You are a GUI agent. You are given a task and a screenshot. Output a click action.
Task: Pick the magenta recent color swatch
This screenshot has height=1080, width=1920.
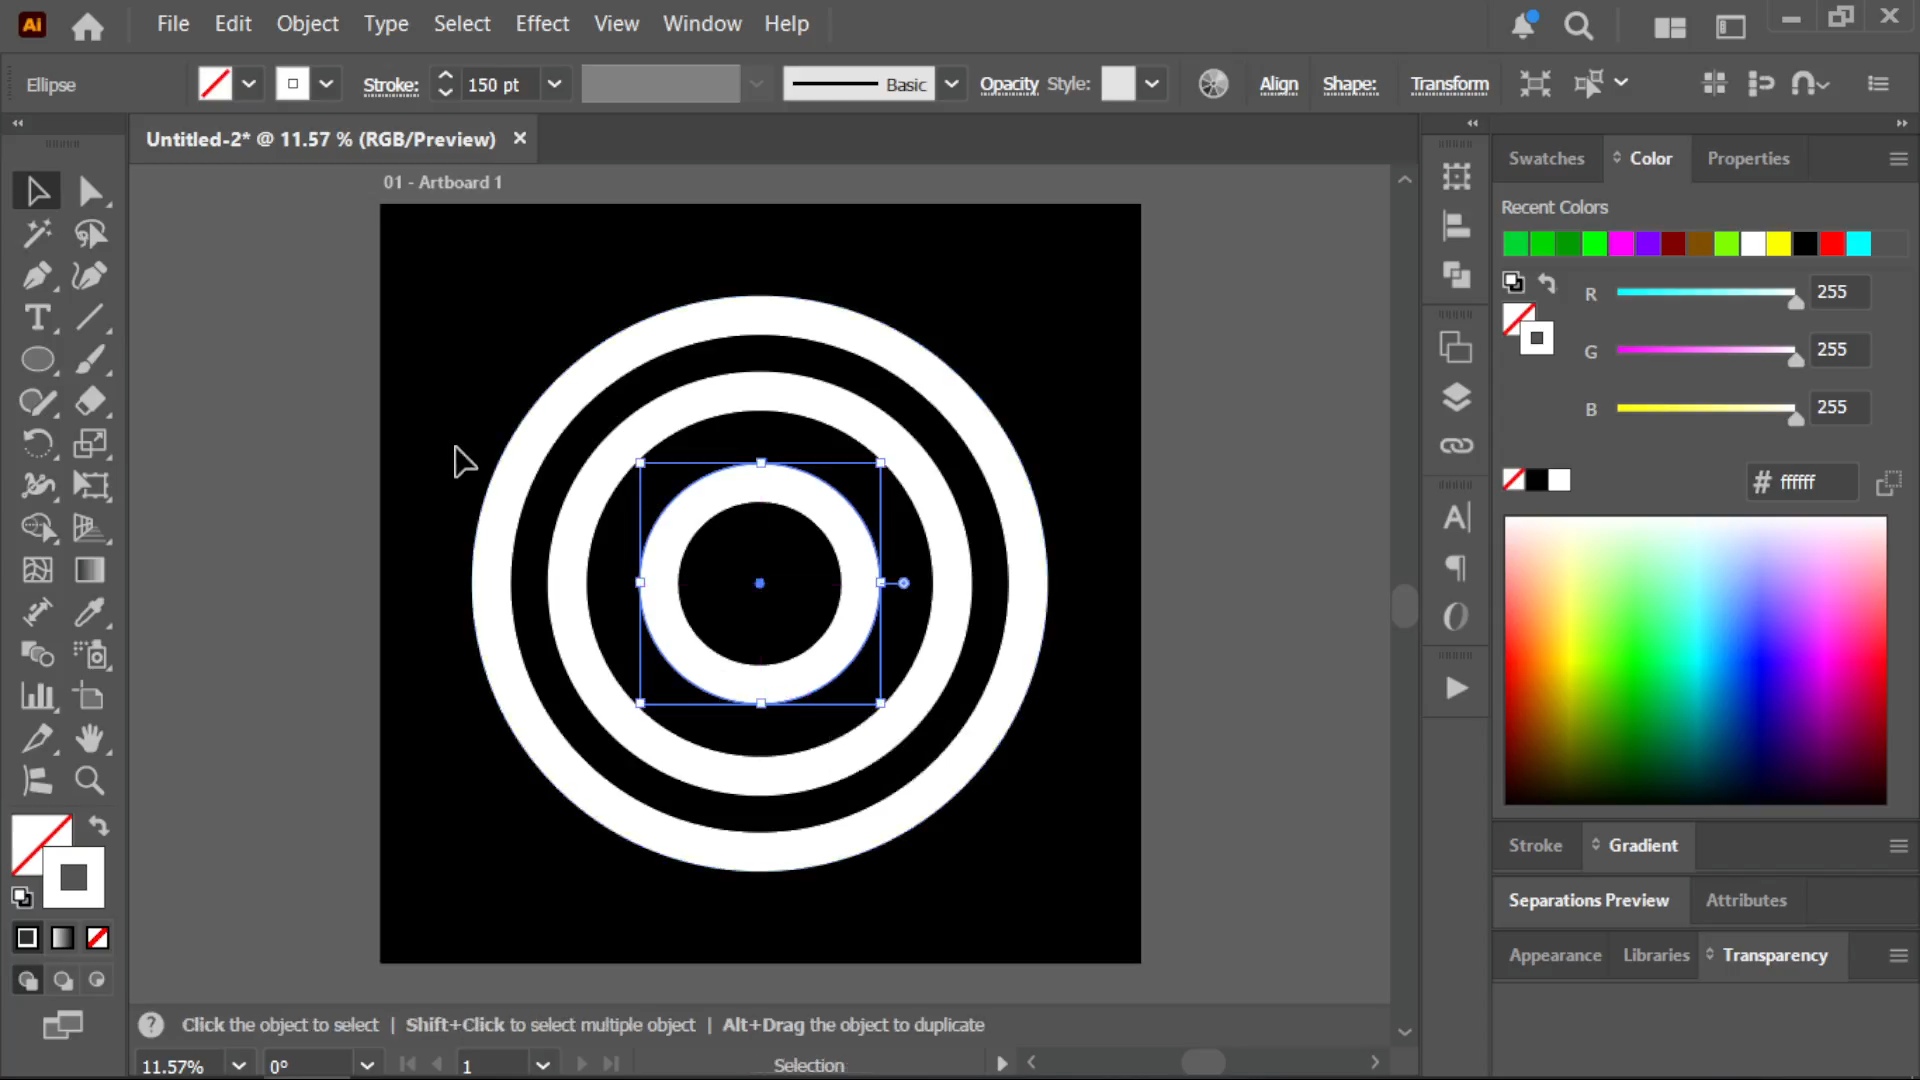pyautogui.click(x=1621, y=244)
